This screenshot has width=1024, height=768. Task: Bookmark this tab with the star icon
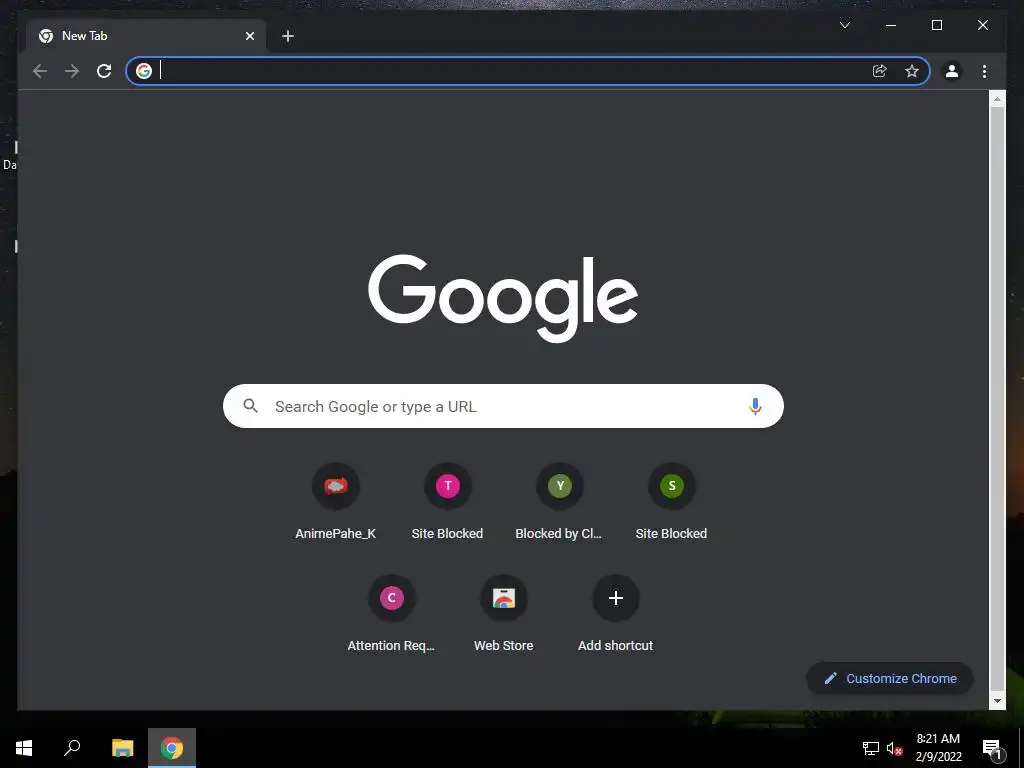click(912, 71)
